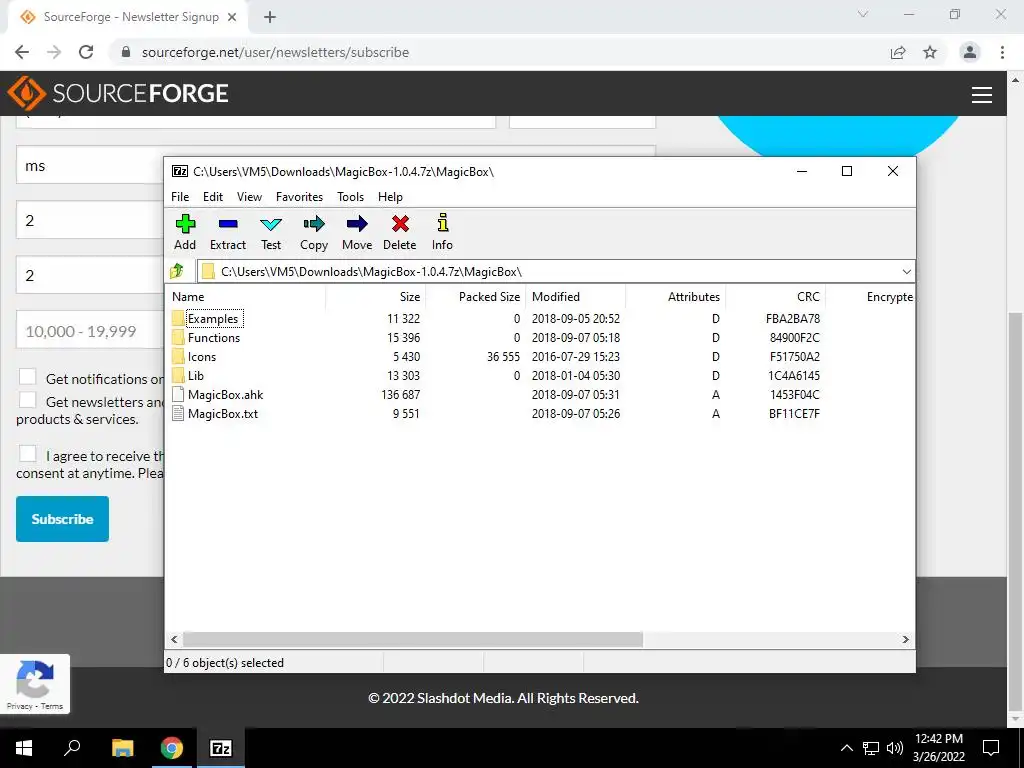
Task: Click the MagicBox.ahk file icon
Action: click(x=178, y=394)
